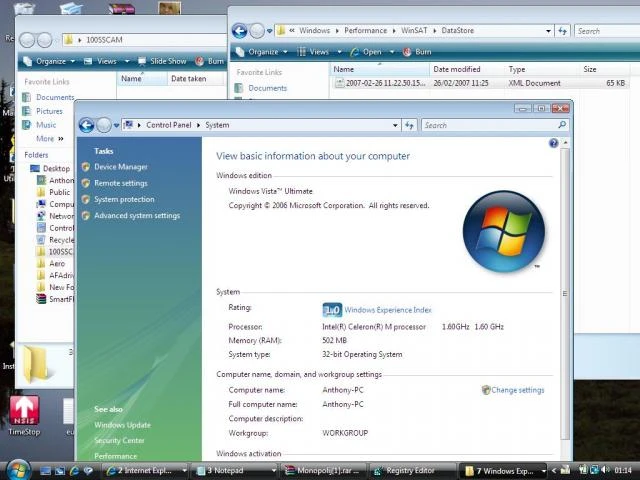640x480 pixels.
Task: Click the help question mark icon
Action: 553,143
